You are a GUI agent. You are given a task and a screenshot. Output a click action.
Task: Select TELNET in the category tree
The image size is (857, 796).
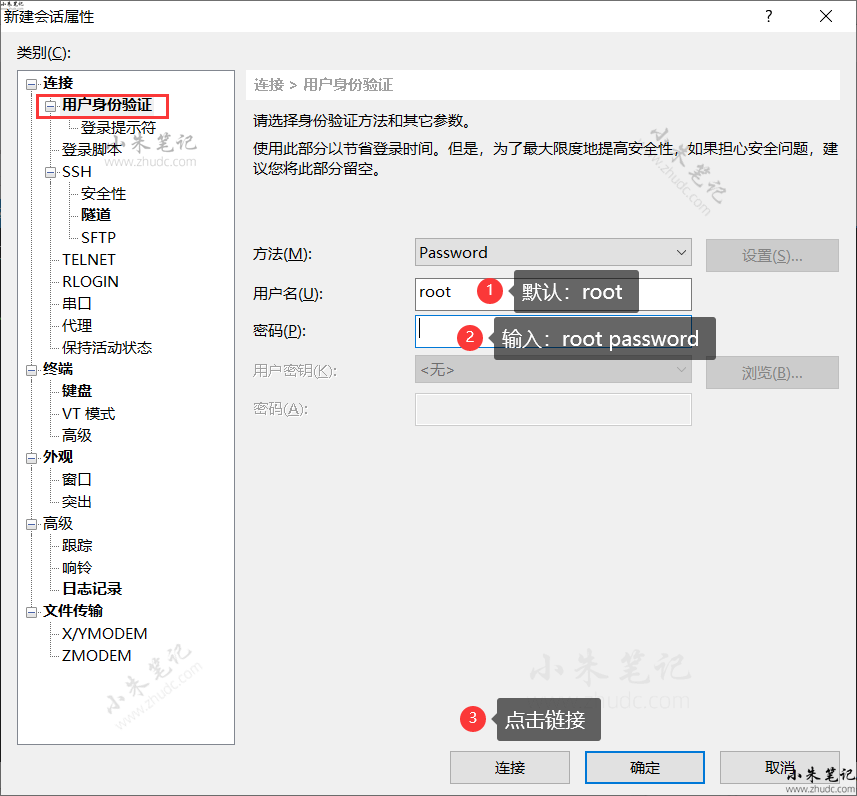coord(89,259)
